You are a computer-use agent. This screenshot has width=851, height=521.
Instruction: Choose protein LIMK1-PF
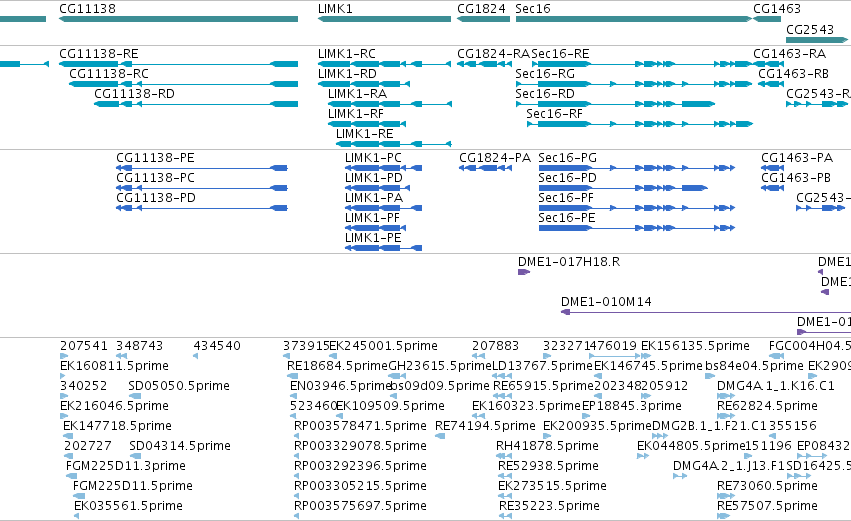click(x=376, y=228)
